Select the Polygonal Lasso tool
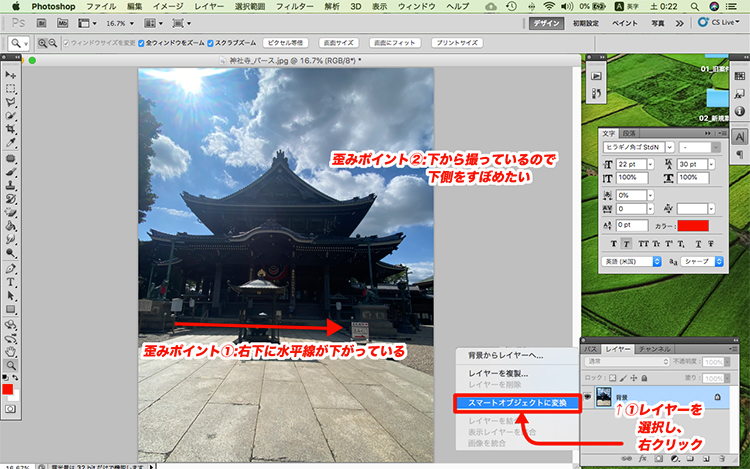Screen dimensions: 750x469 [x=11, y=102]
